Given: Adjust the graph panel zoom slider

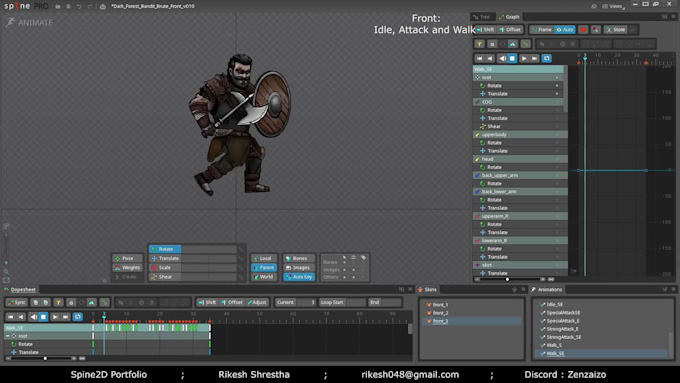Looking at the screenshot, I should pos(507,279).
